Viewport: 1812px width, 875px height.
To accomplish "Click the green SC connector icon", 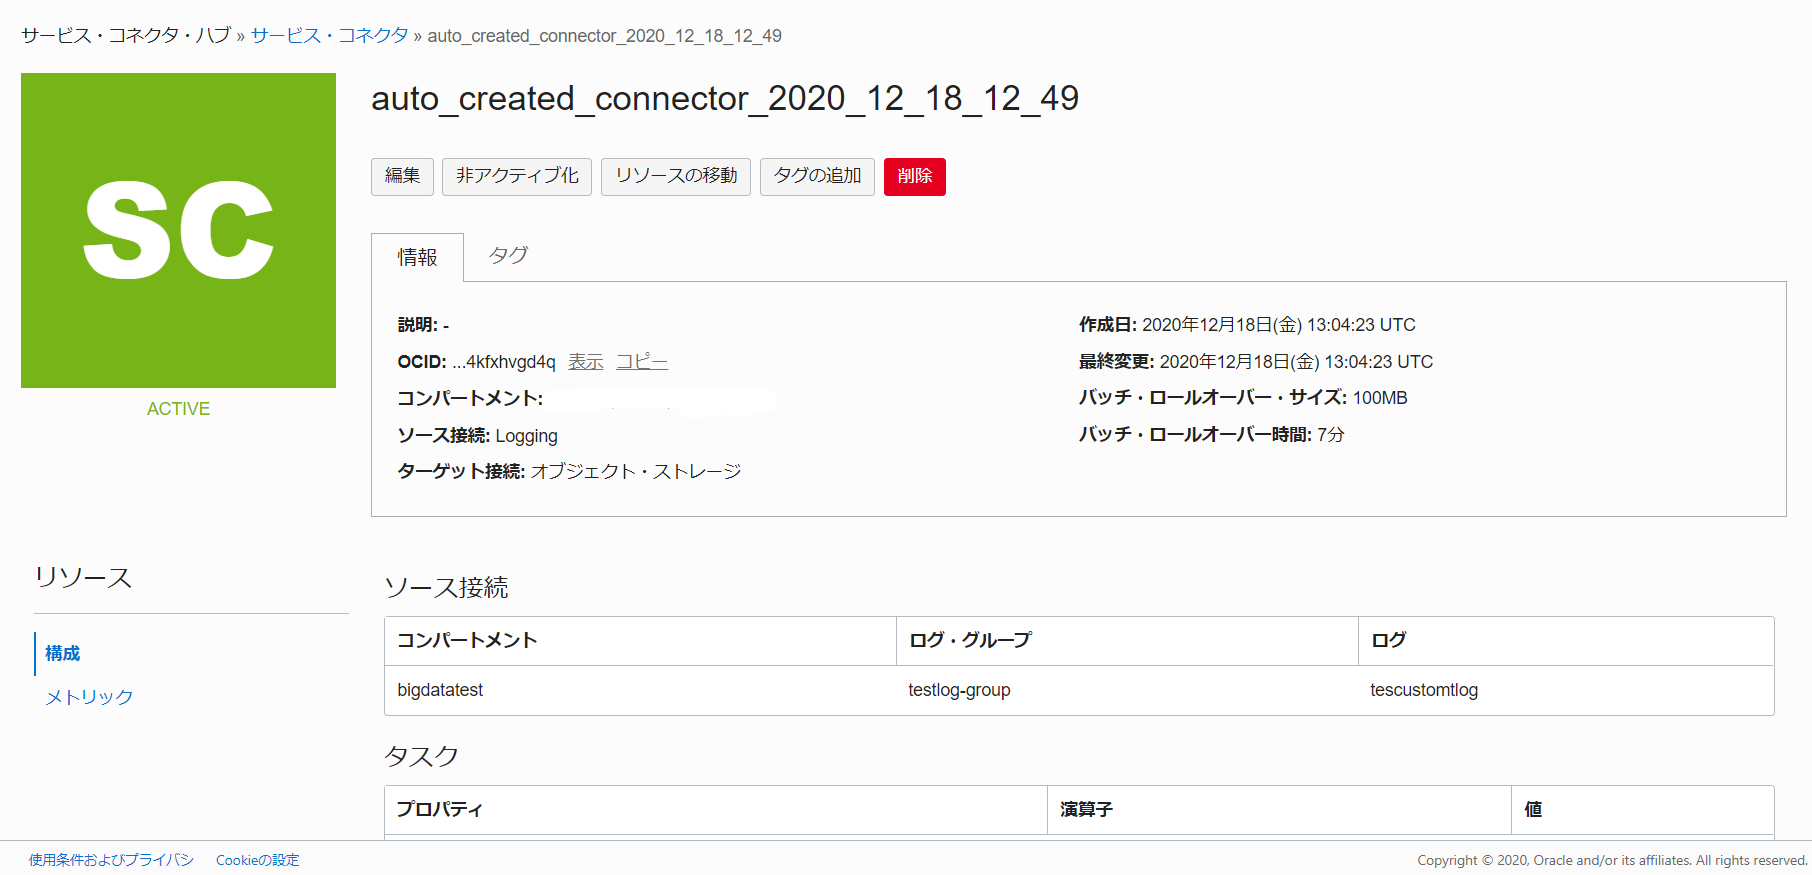I will [178, 230].
